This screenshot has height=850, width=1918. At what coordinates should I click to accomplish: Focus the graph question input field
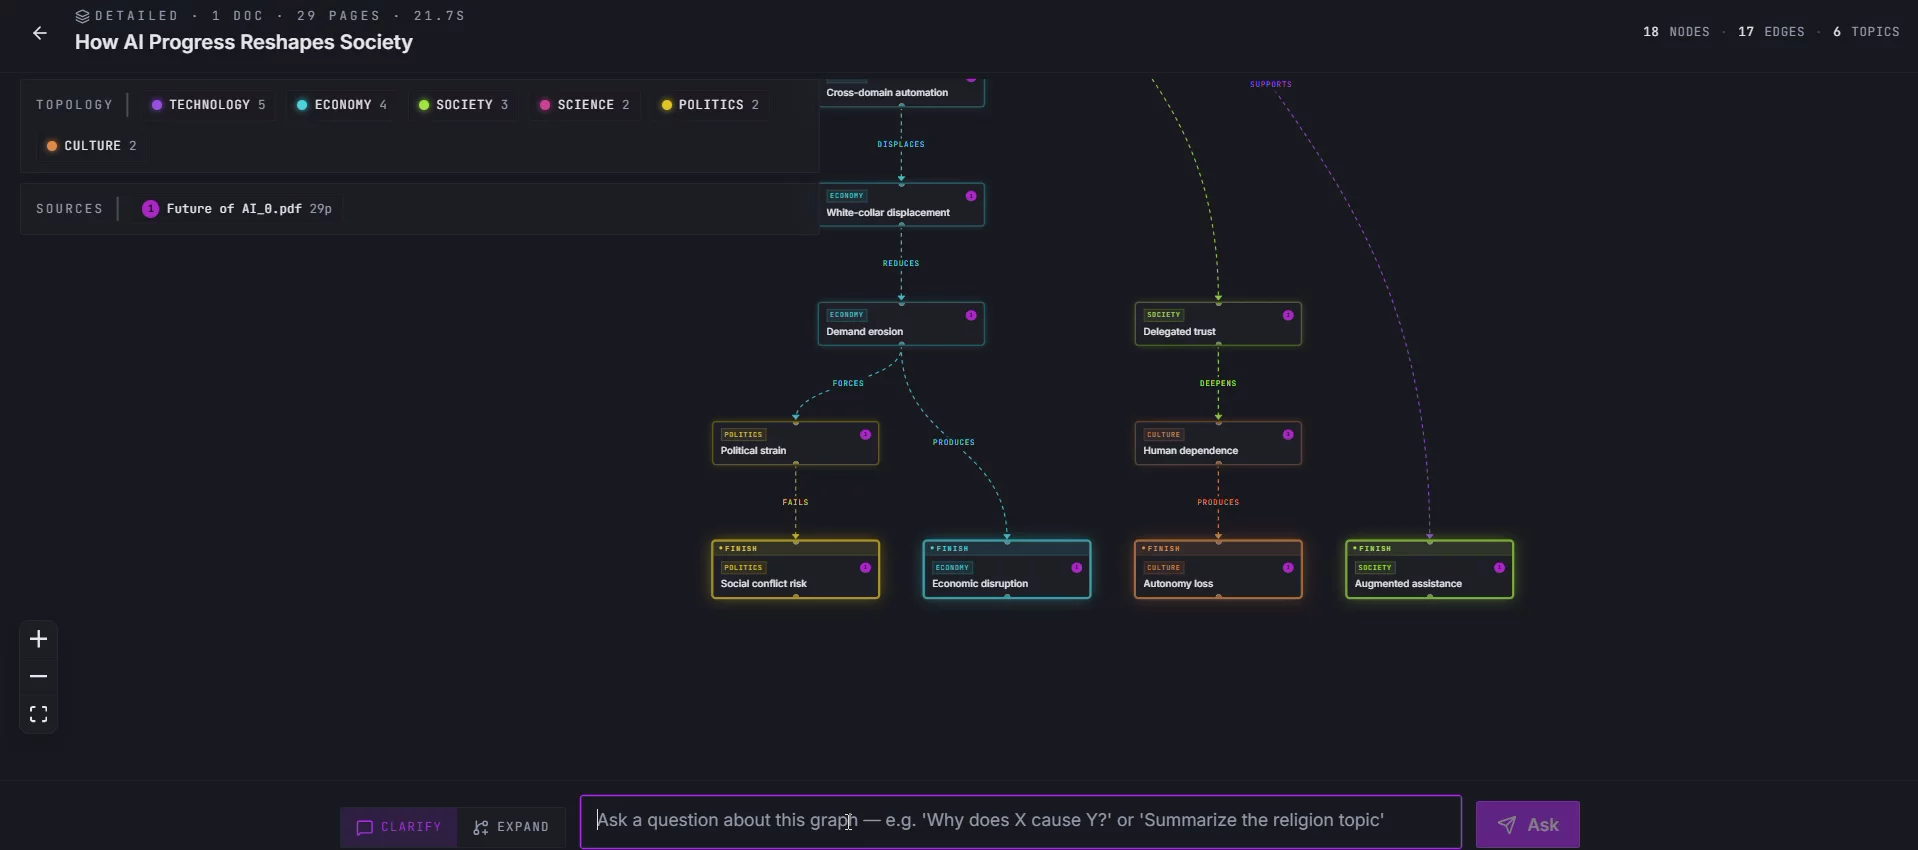coord(1020,821)
